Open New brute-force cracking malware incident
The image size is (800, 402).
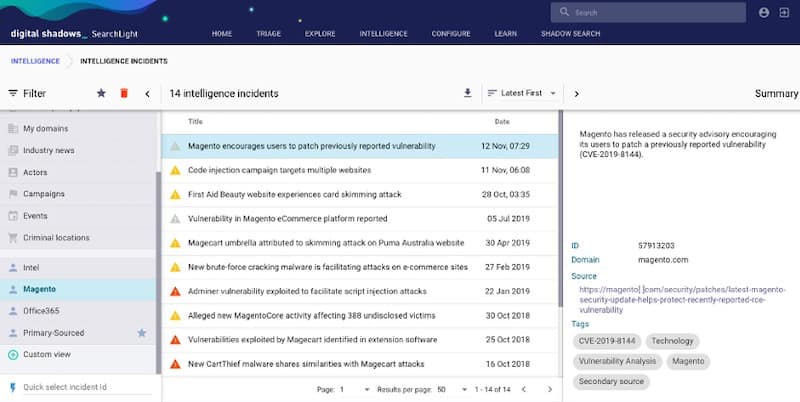360,267
